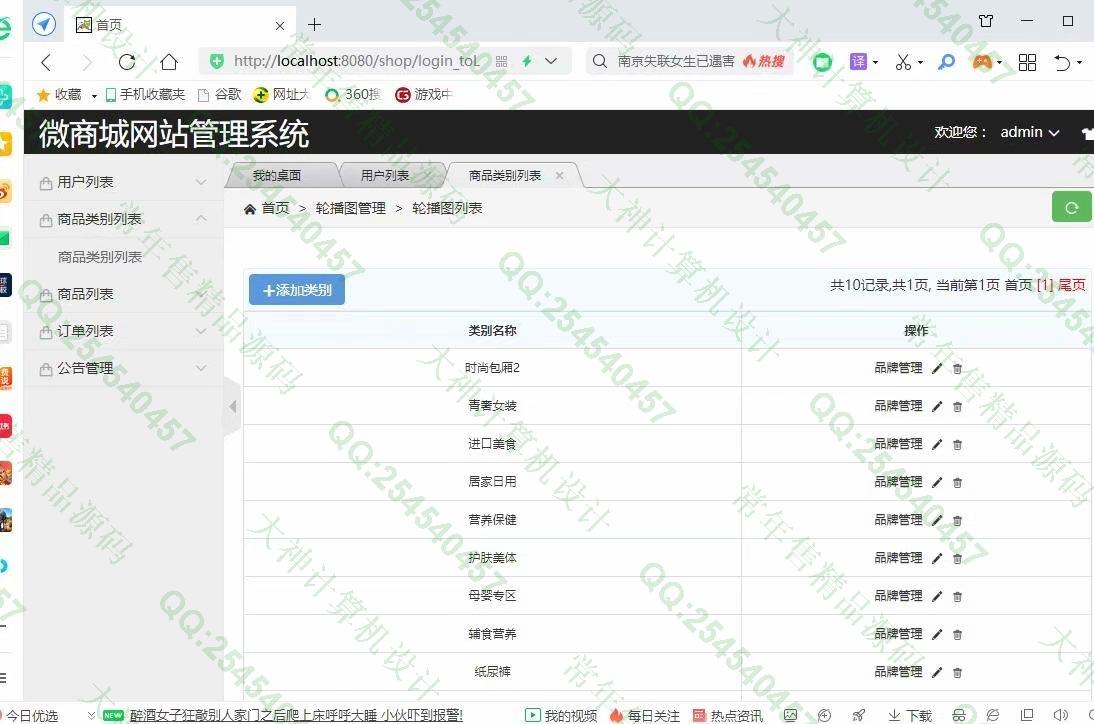Open 热点资讯 in the status bar
Screen dimensions: 1094x724
point(728,716)
